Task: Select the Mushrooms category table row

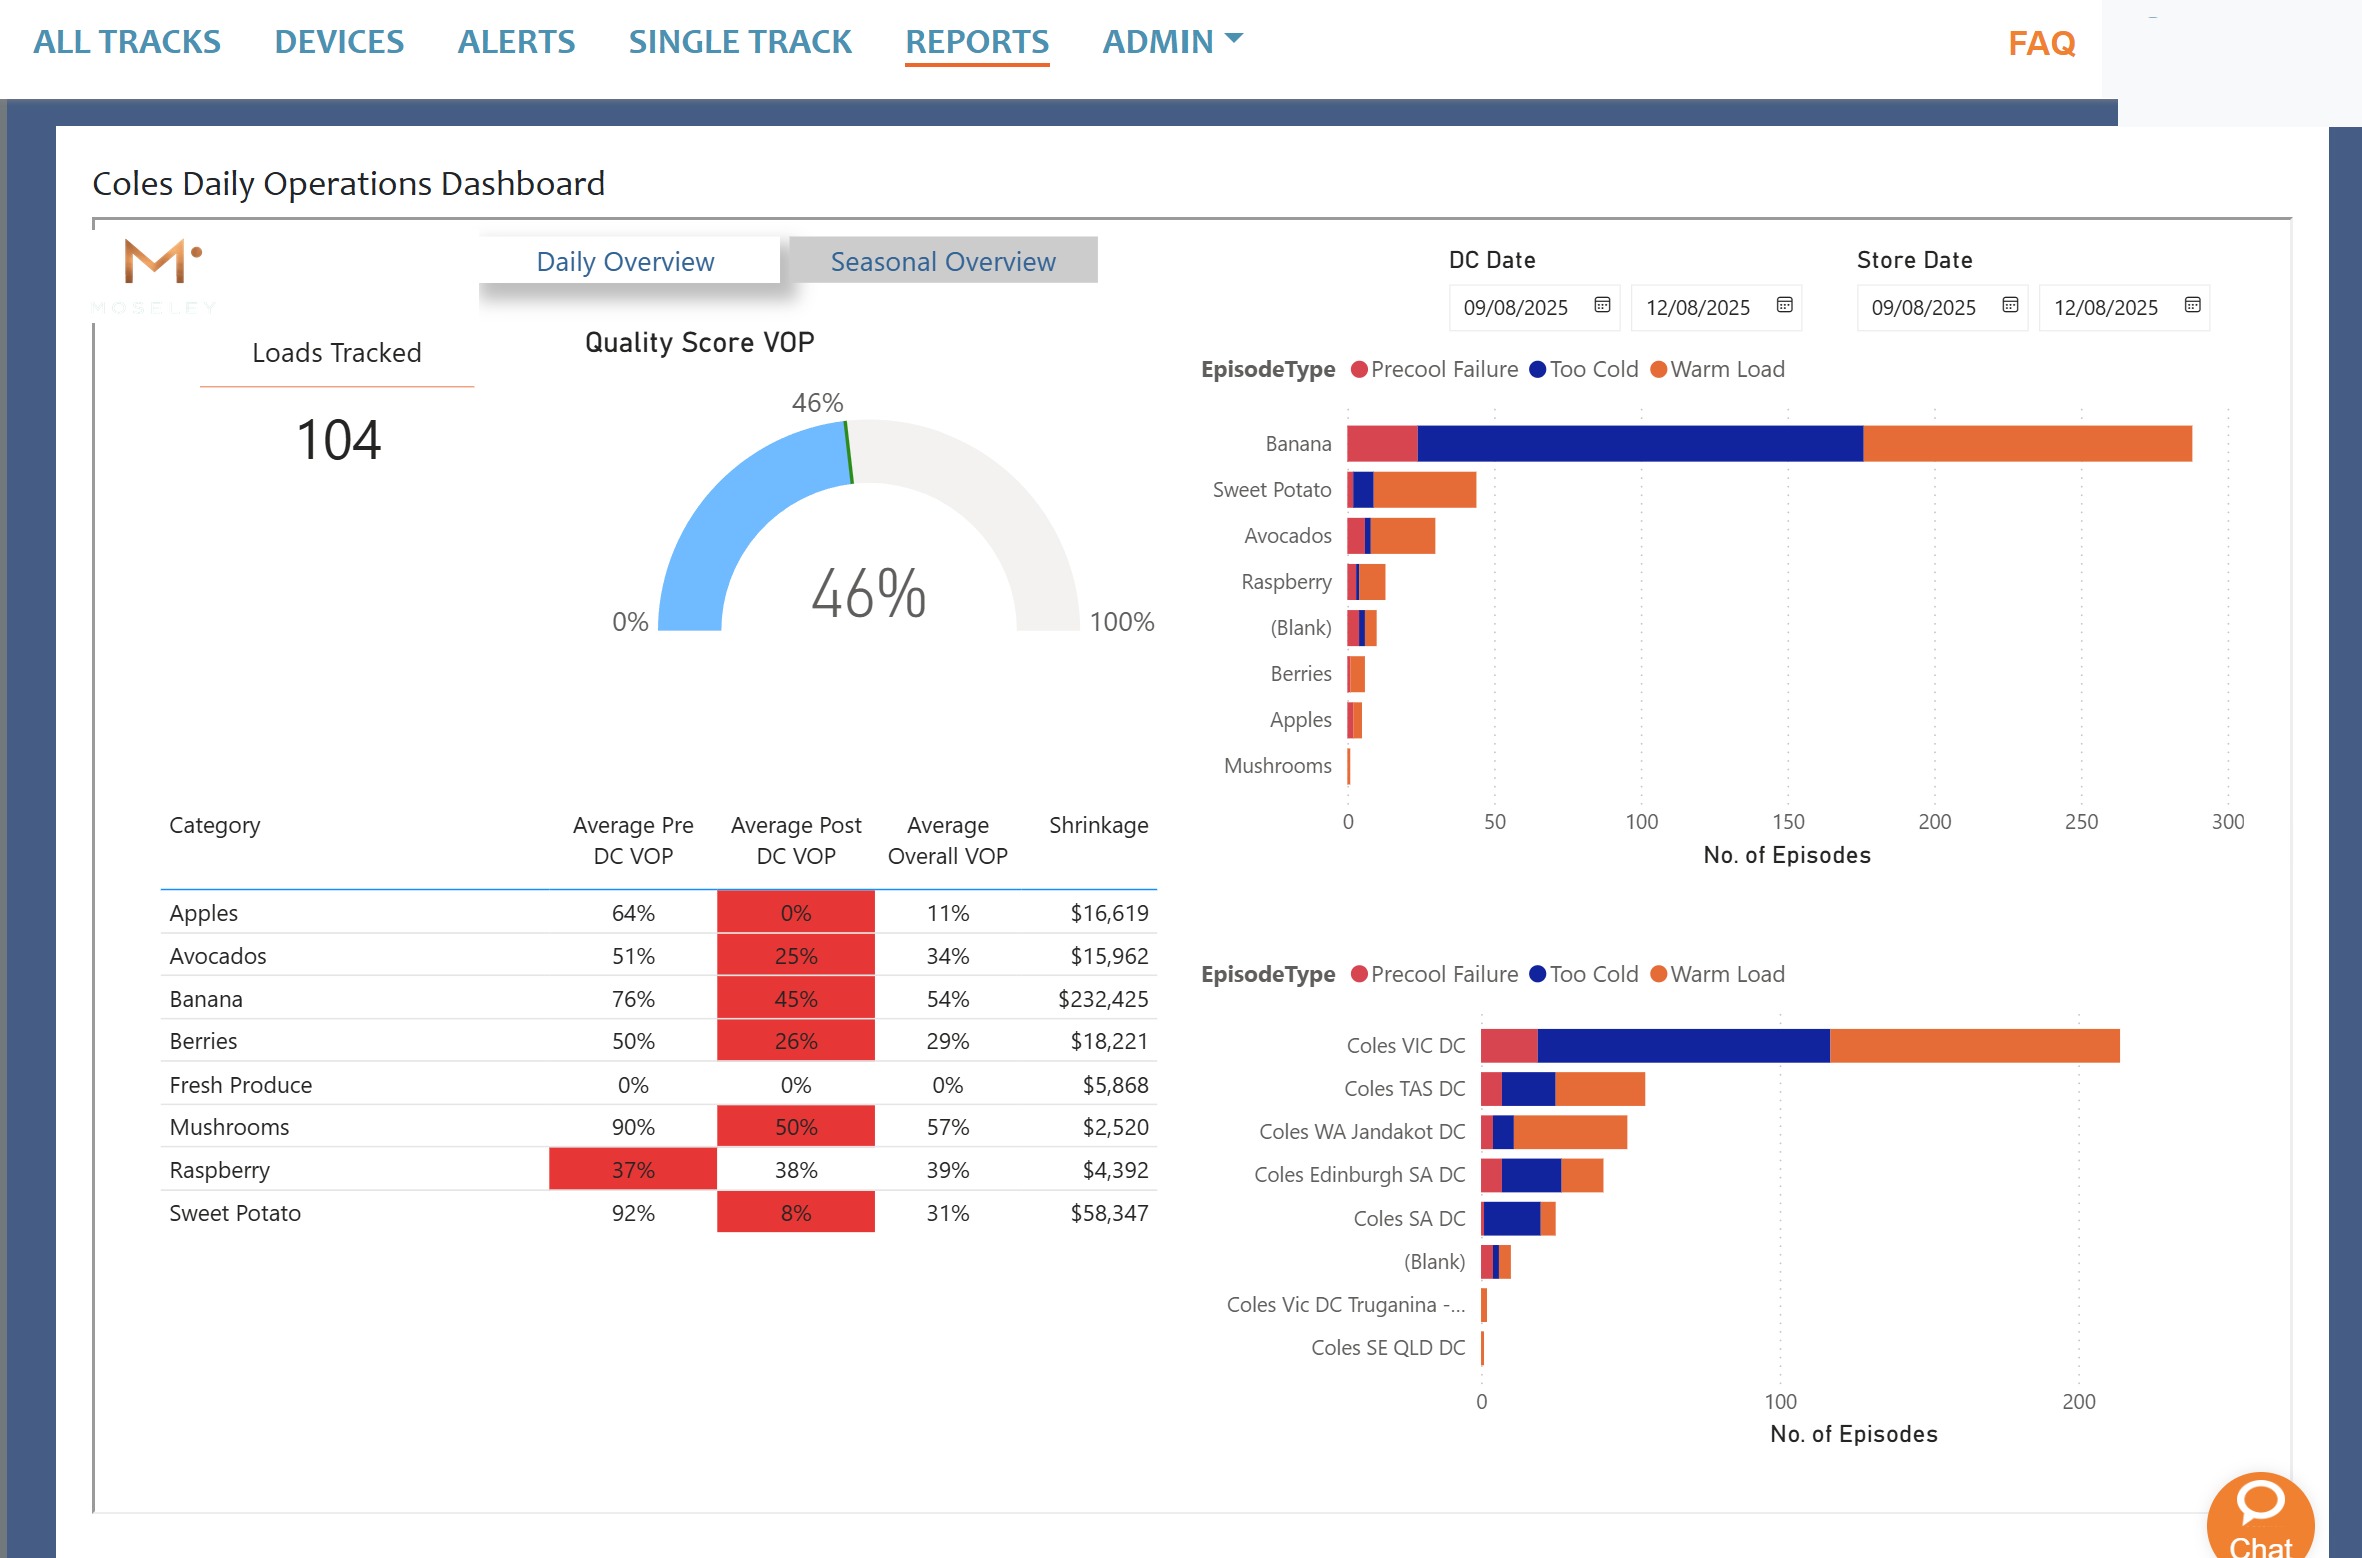Action: (658, 1127)
